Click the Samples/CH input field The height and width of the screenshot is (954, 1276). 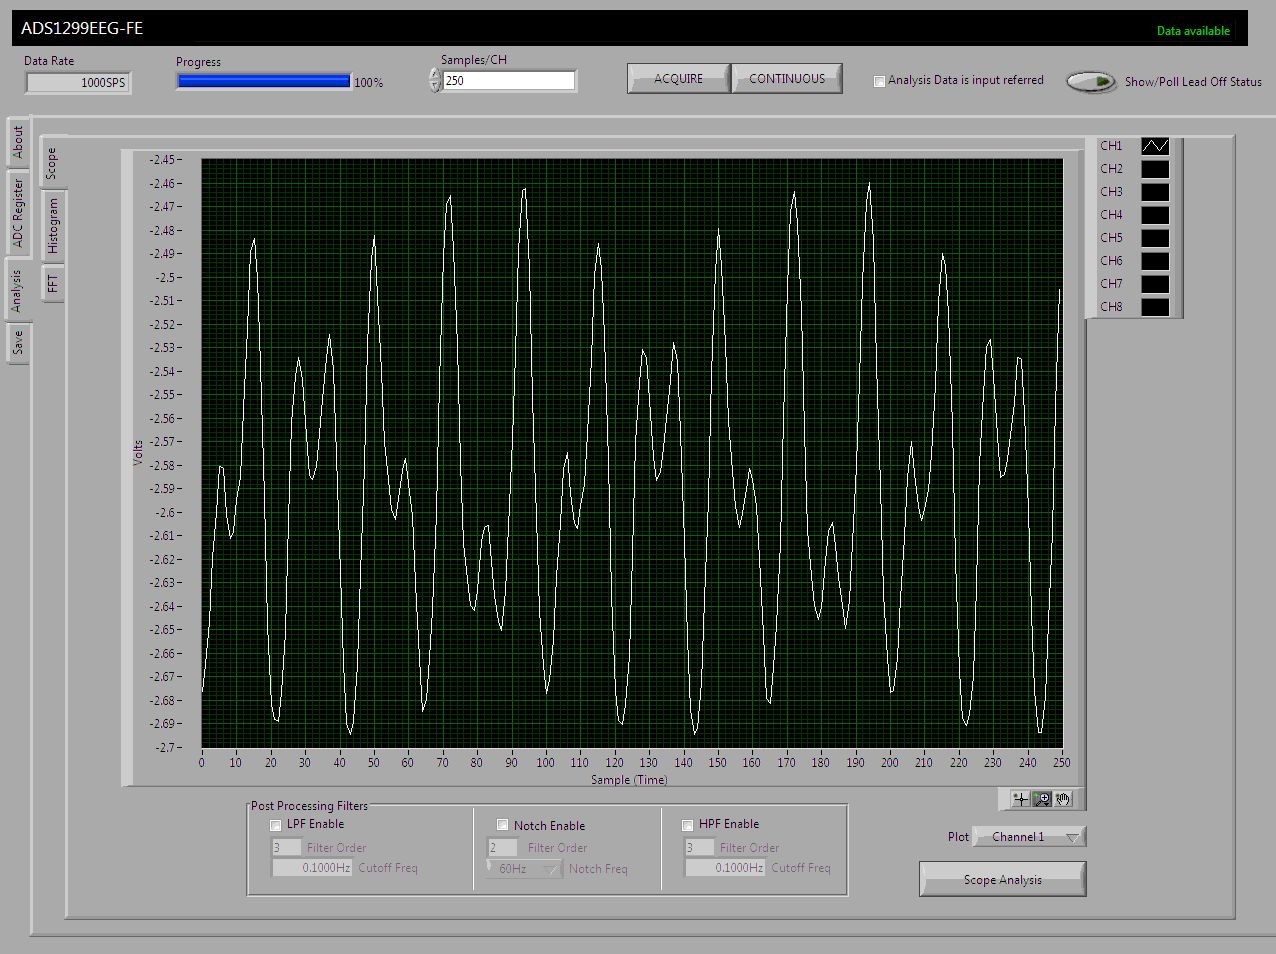tap(509, 81)
